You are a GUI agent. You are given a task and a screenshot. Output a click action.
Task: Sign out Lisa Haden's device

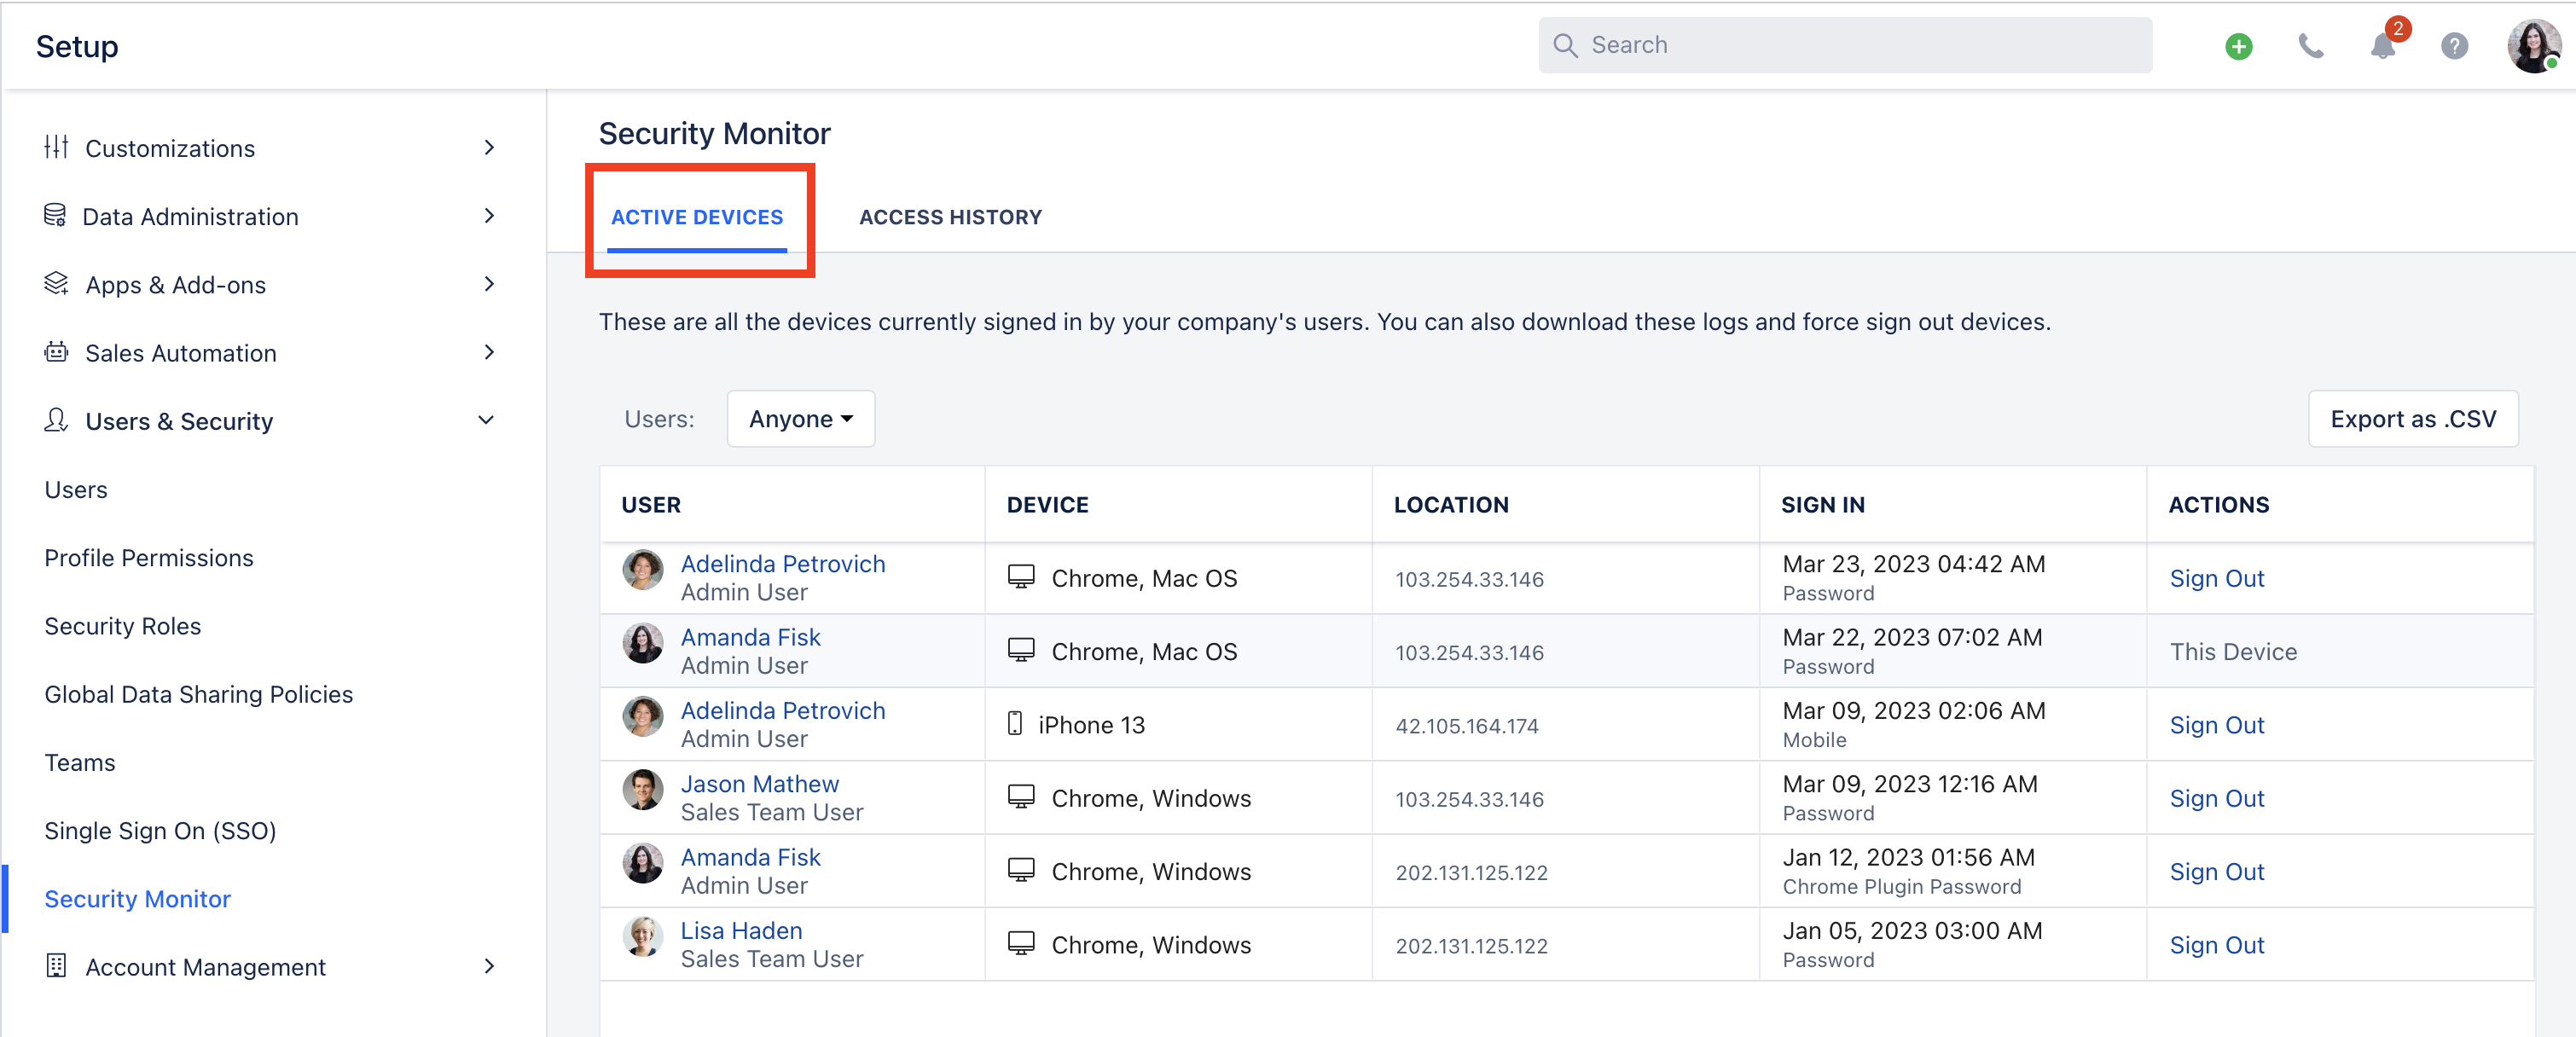coord(2216,944)
